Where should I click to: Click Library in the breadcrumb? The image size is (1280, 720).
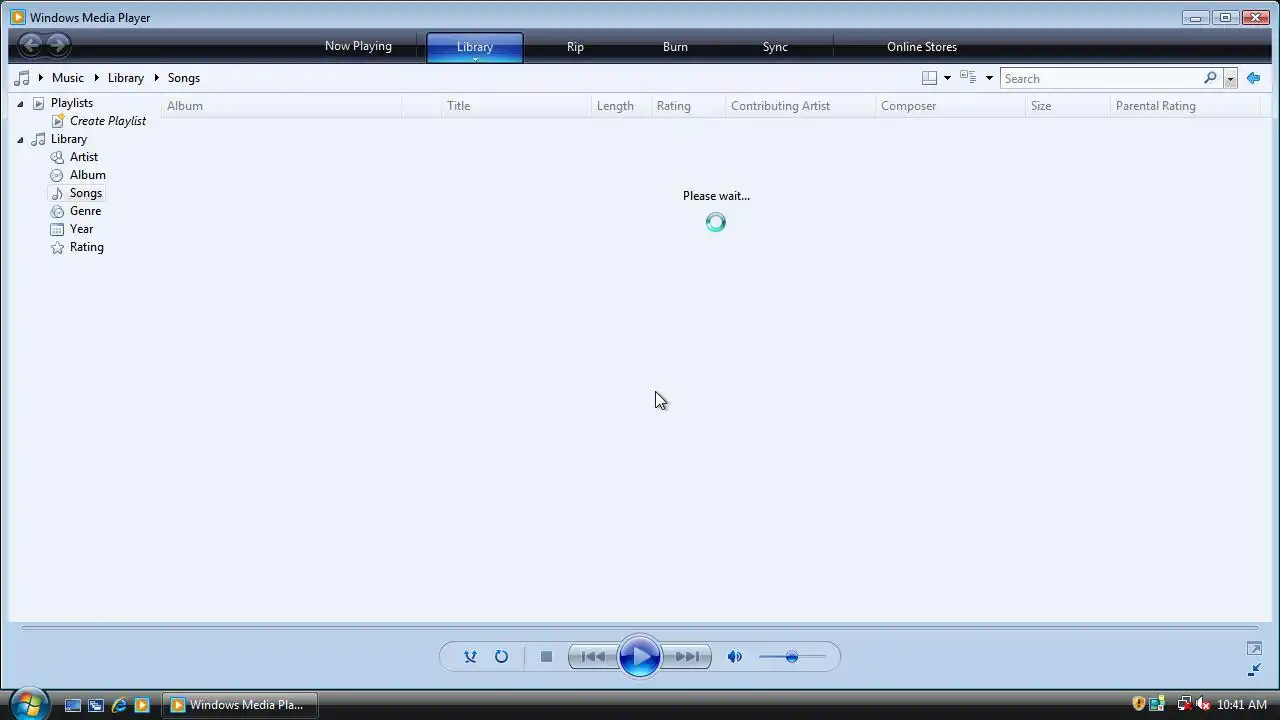[x=126, y=78]
